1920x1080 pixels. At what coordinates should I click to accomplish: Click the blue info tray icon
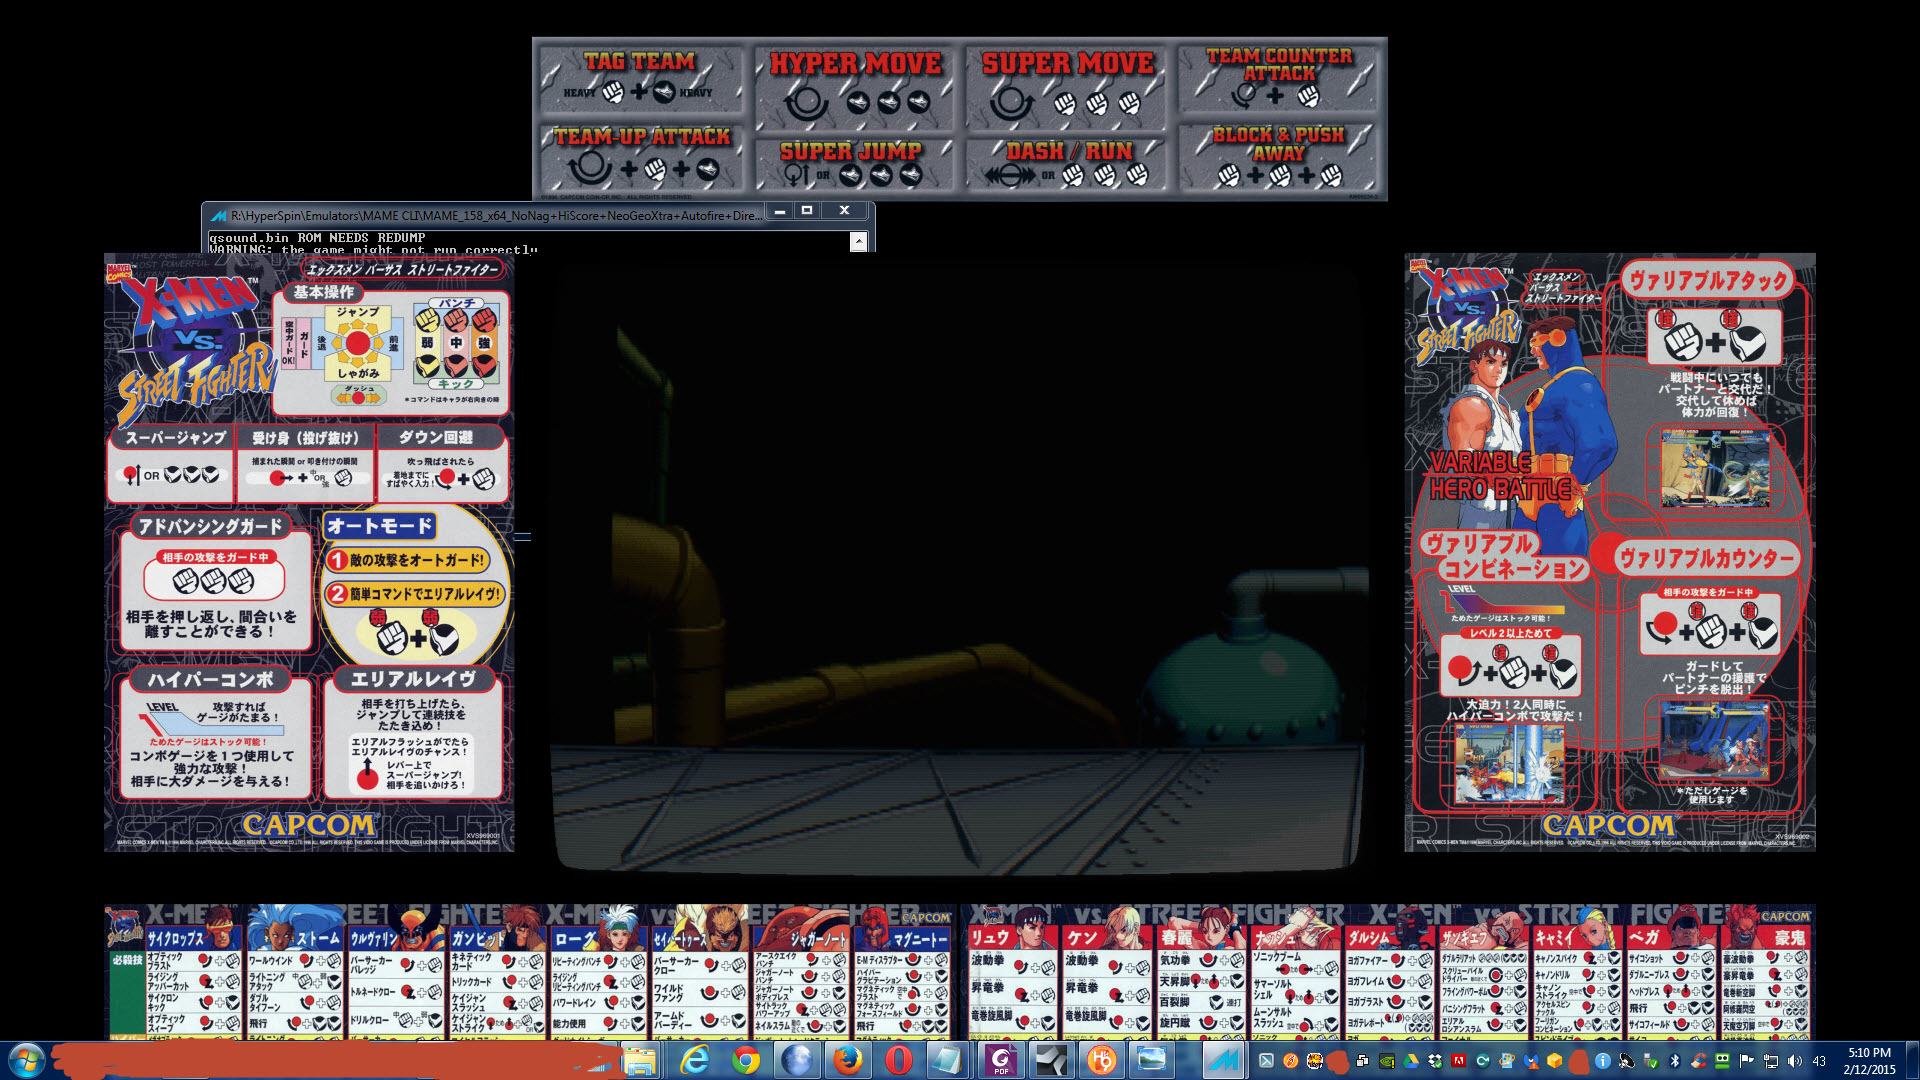[1602, 1061]
